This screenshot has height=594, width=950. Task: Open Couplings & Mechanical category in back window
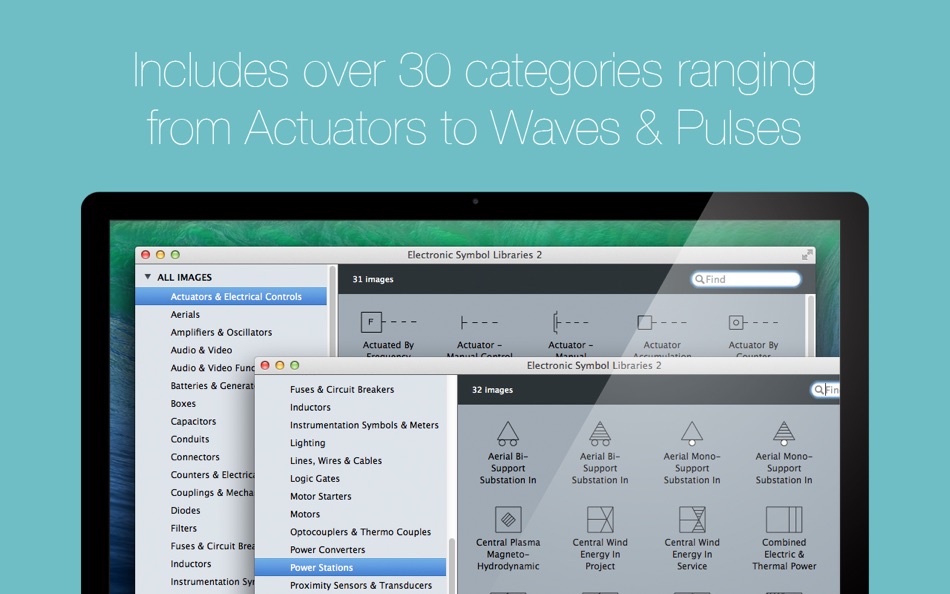point(211,493)
